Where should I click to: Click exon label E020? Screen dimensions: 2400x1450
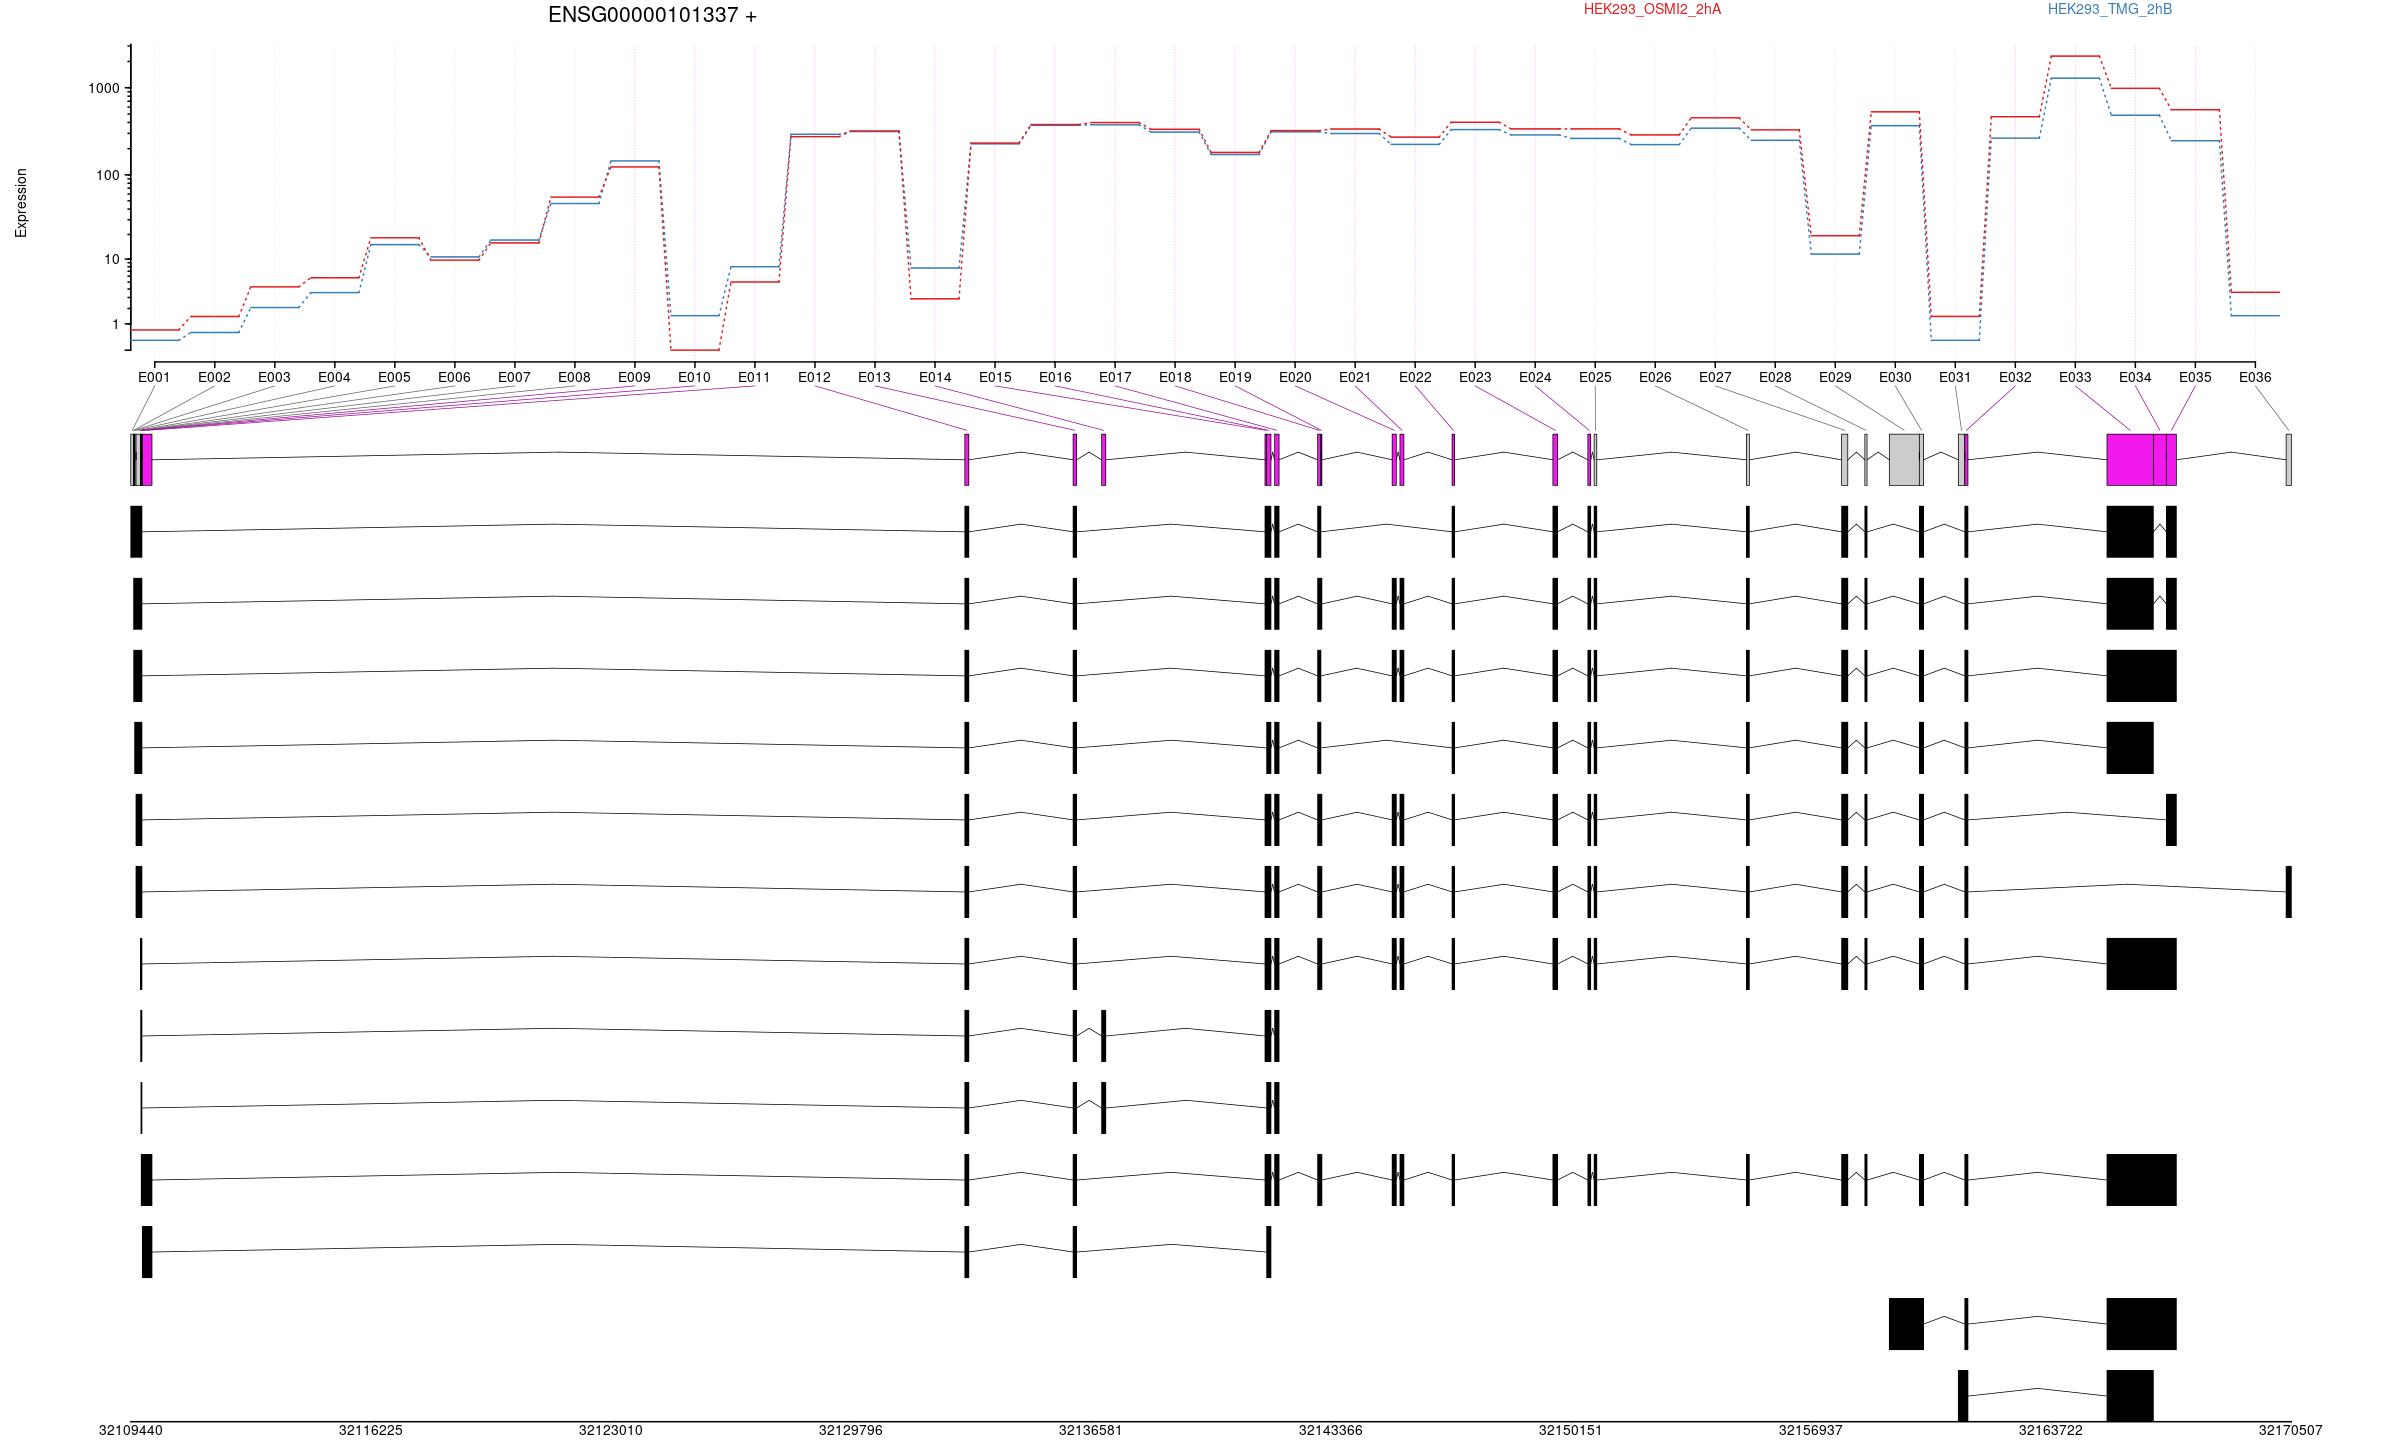coord(1295,377)
